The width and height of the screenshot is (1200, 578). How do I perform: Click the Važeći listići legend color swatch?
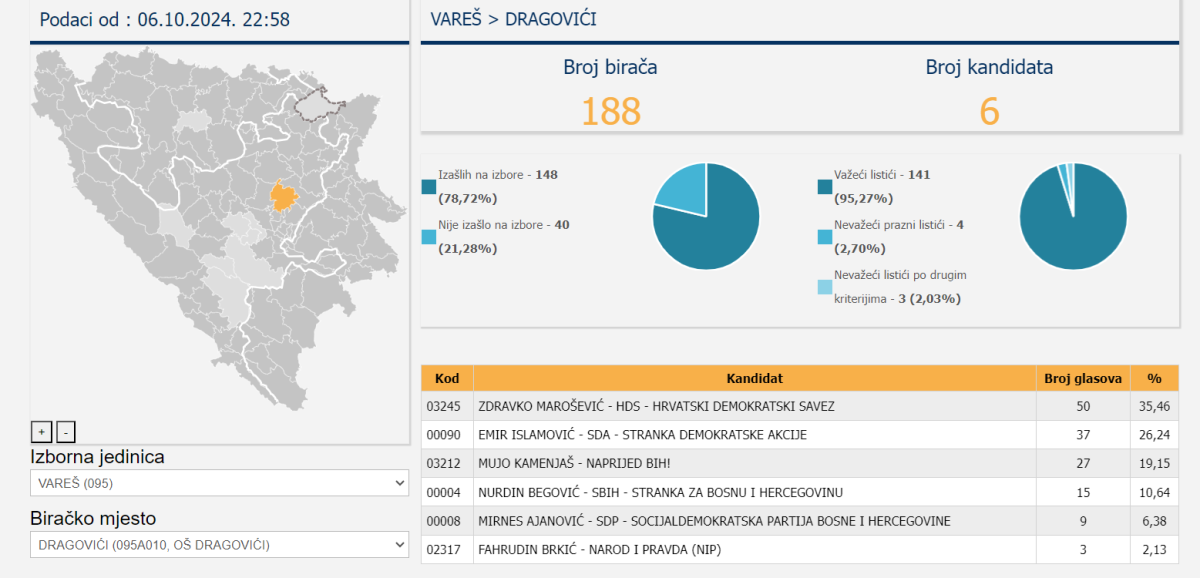coord(825,186)
